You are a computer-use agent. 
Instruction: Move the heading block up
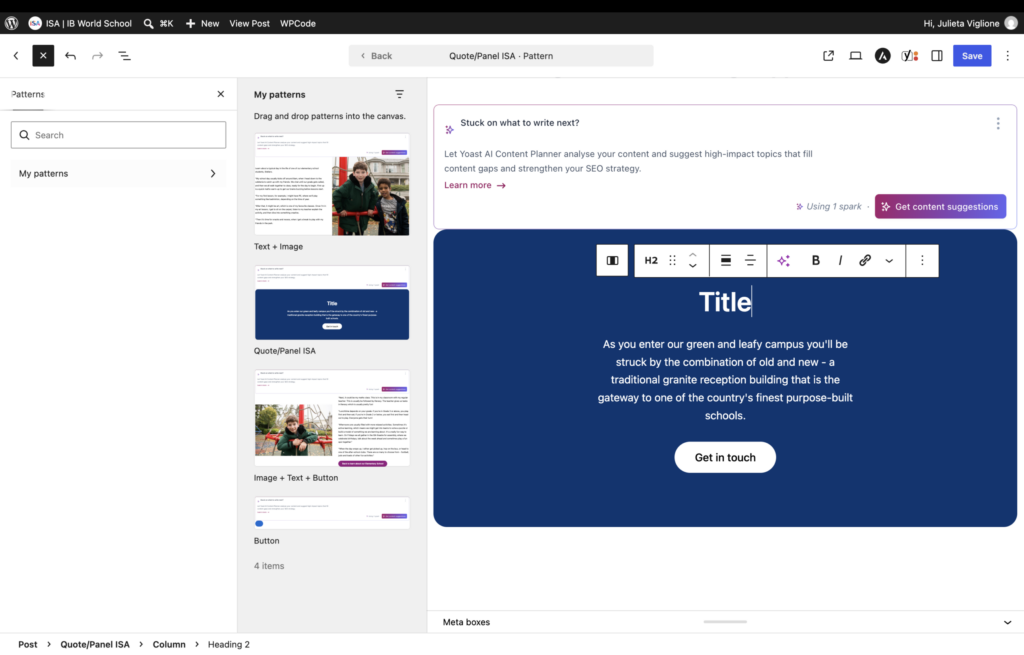click(692, 255)
